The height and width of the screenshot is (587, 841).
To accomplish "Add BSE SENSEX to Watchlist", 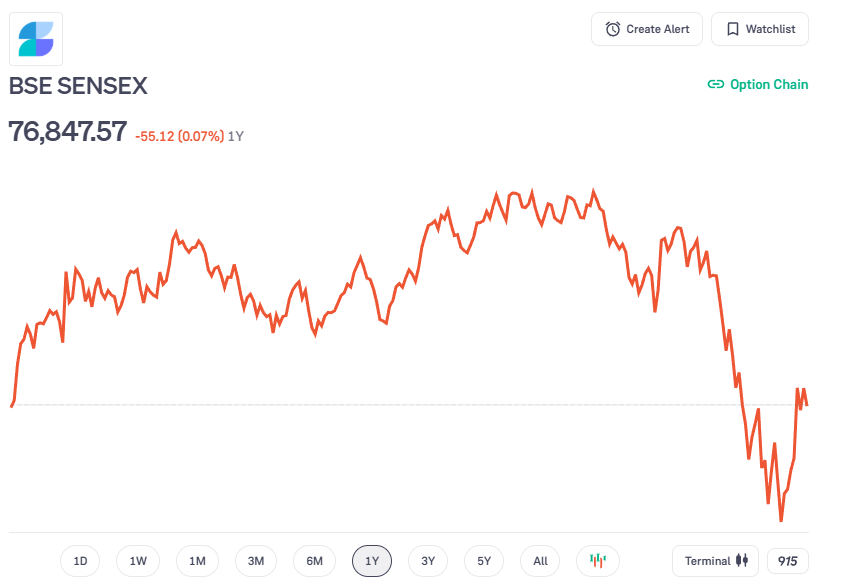I will [759, 29].
